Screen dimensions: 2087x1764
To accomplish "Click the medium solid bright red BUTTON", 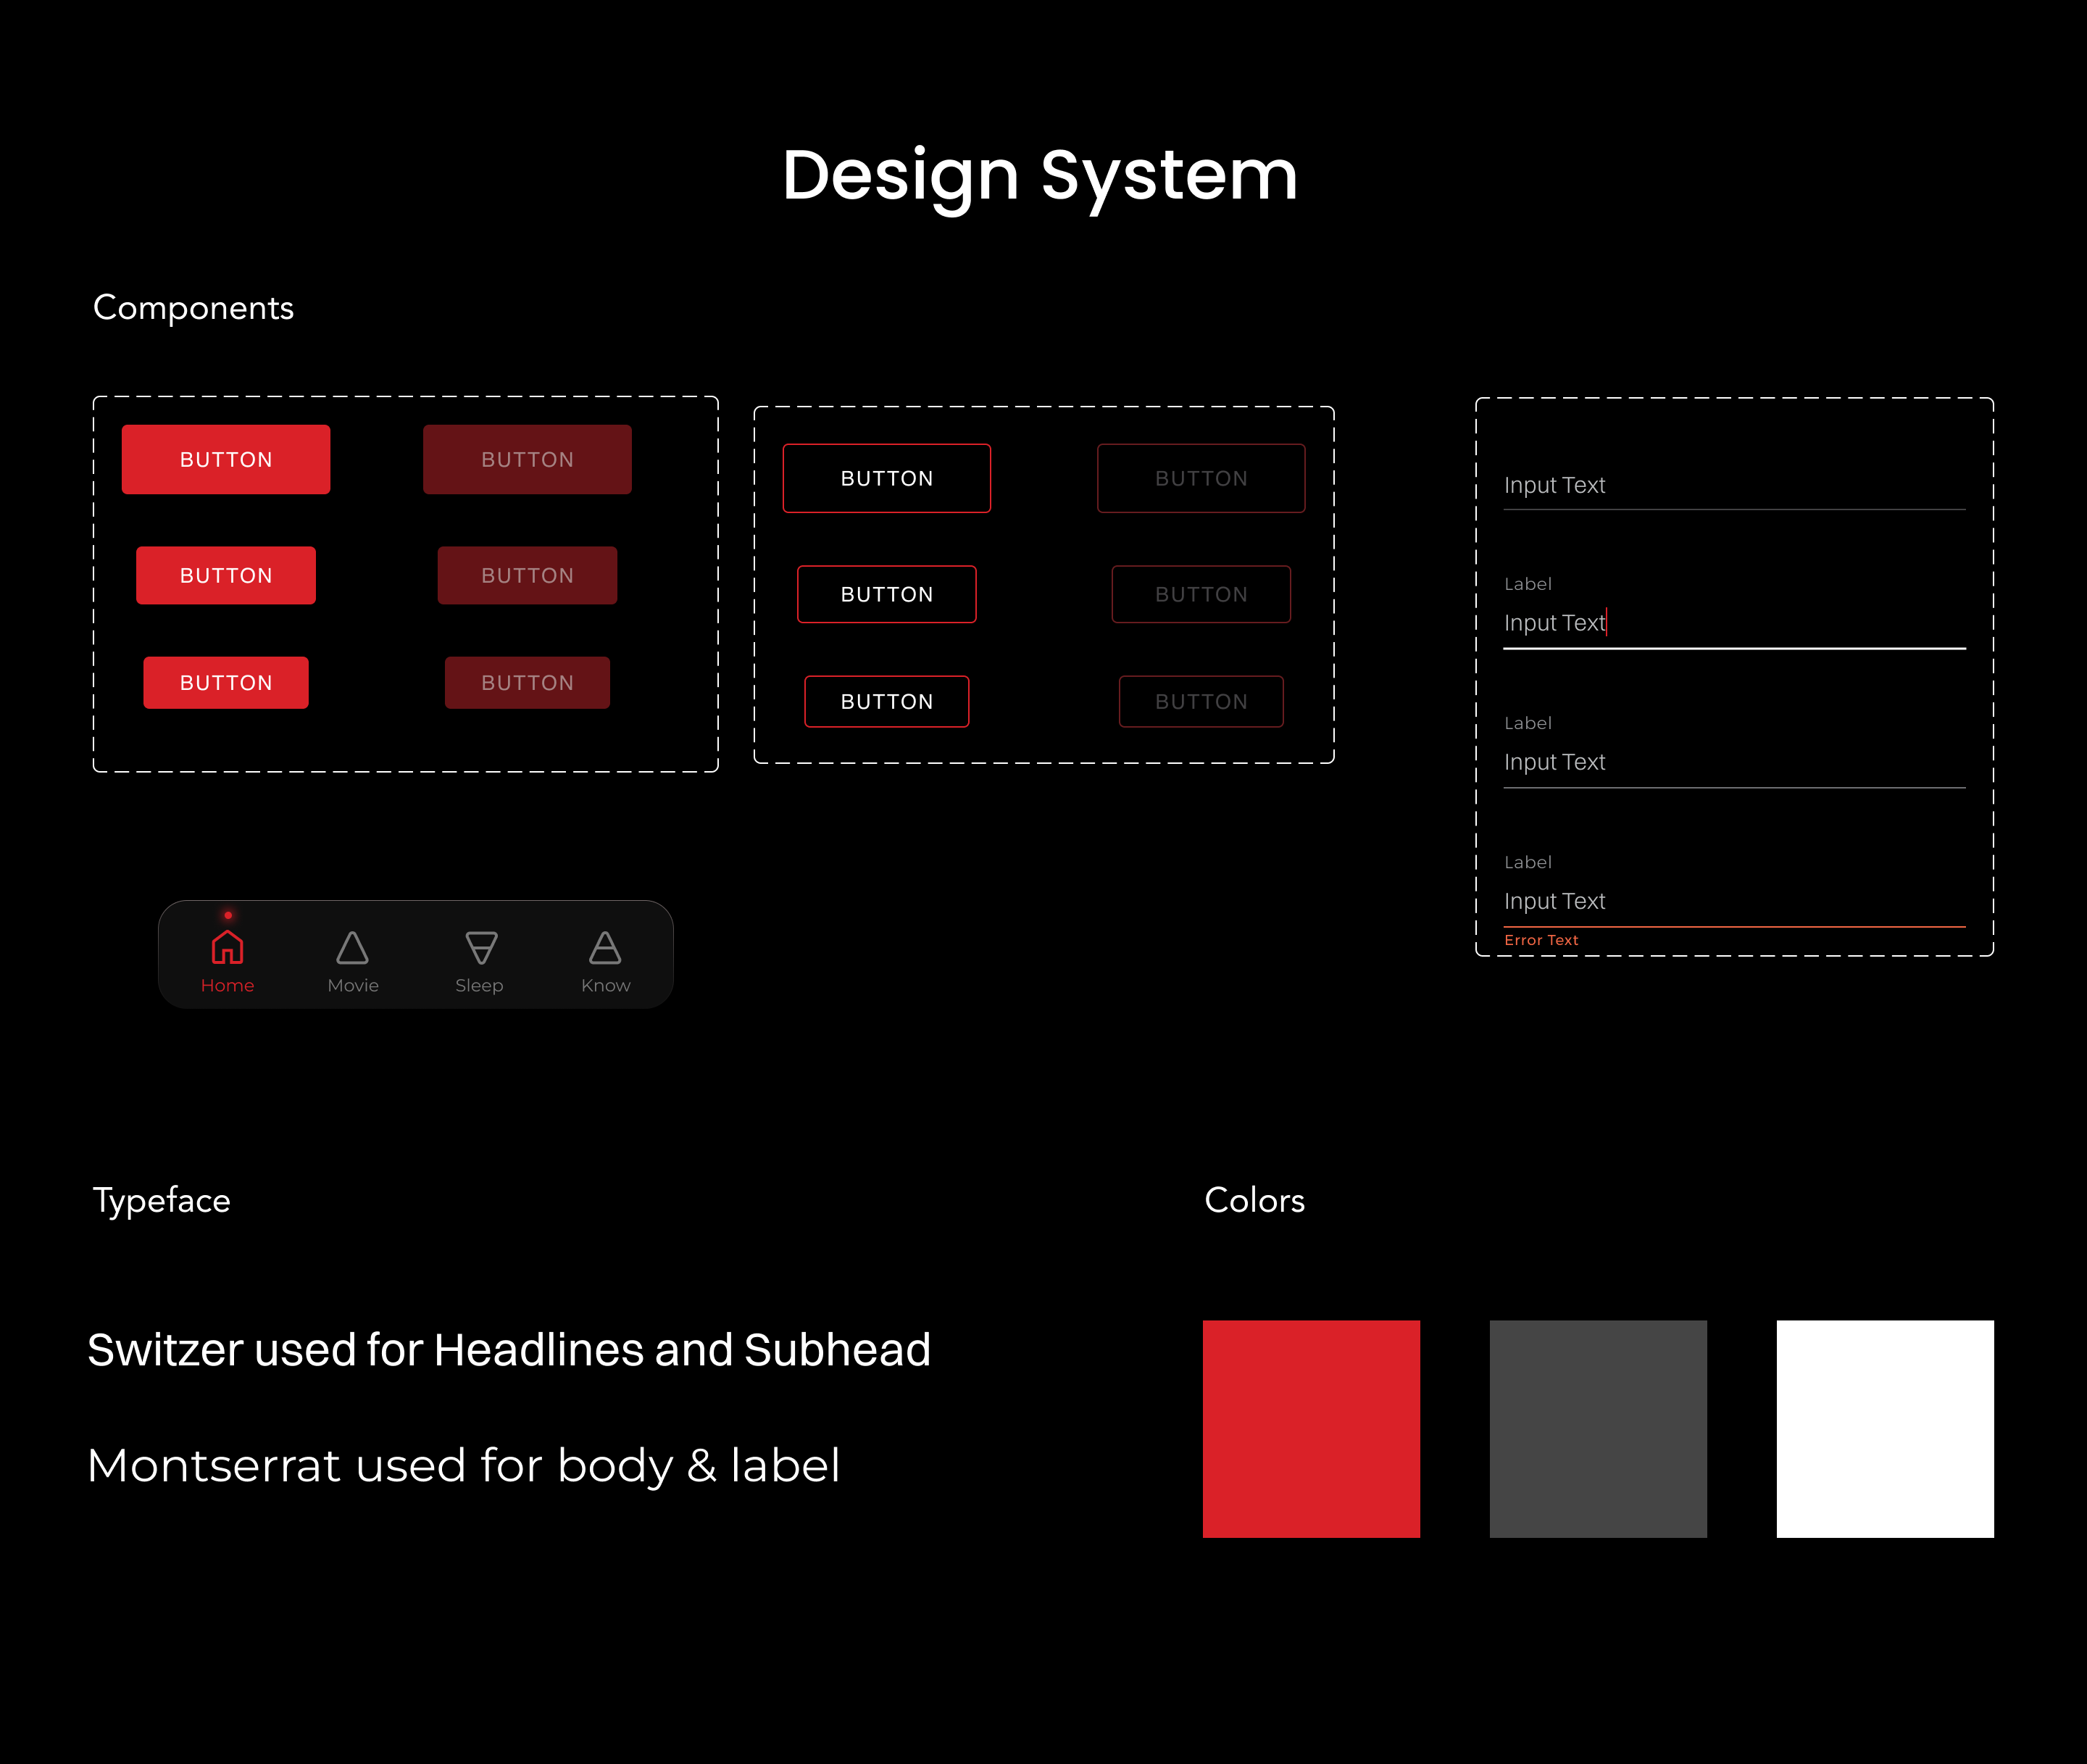I will coord(226,575).
